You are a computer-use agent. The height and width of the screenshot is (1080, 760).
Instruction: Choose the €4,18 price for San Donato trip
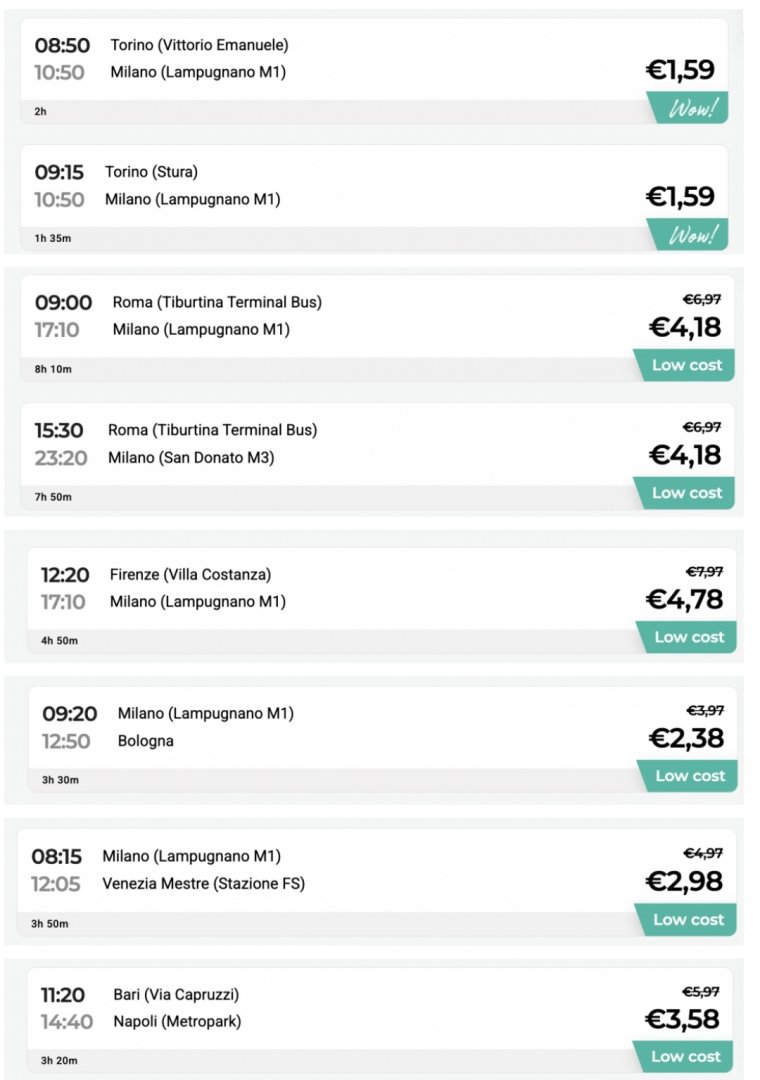point(685,455)
